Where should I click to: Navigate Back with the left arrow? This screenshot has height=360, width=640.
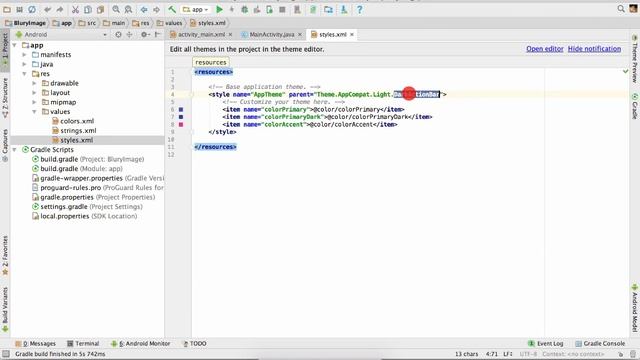click(x=144, y=9)
